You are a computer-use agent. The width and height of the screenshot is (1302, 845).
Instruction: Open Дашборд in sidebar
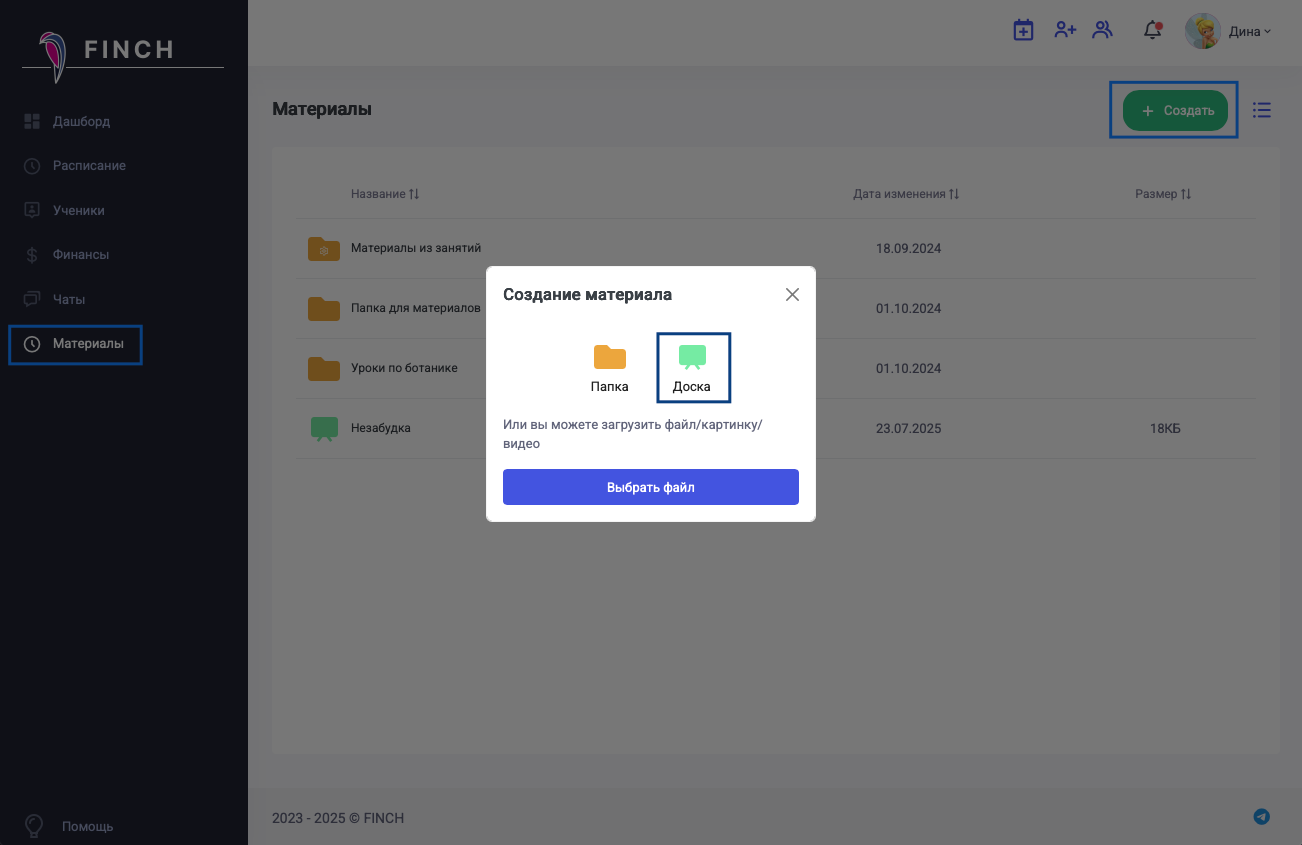point(81,121)
